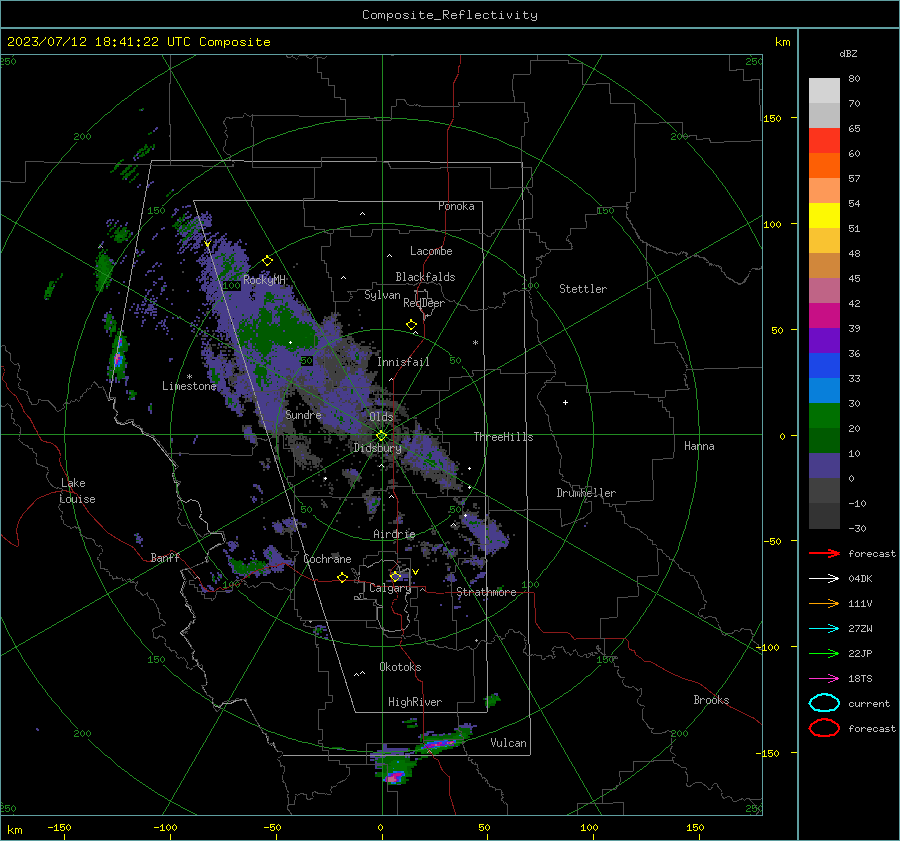Click the 04DK legend label

pos(860,579)
